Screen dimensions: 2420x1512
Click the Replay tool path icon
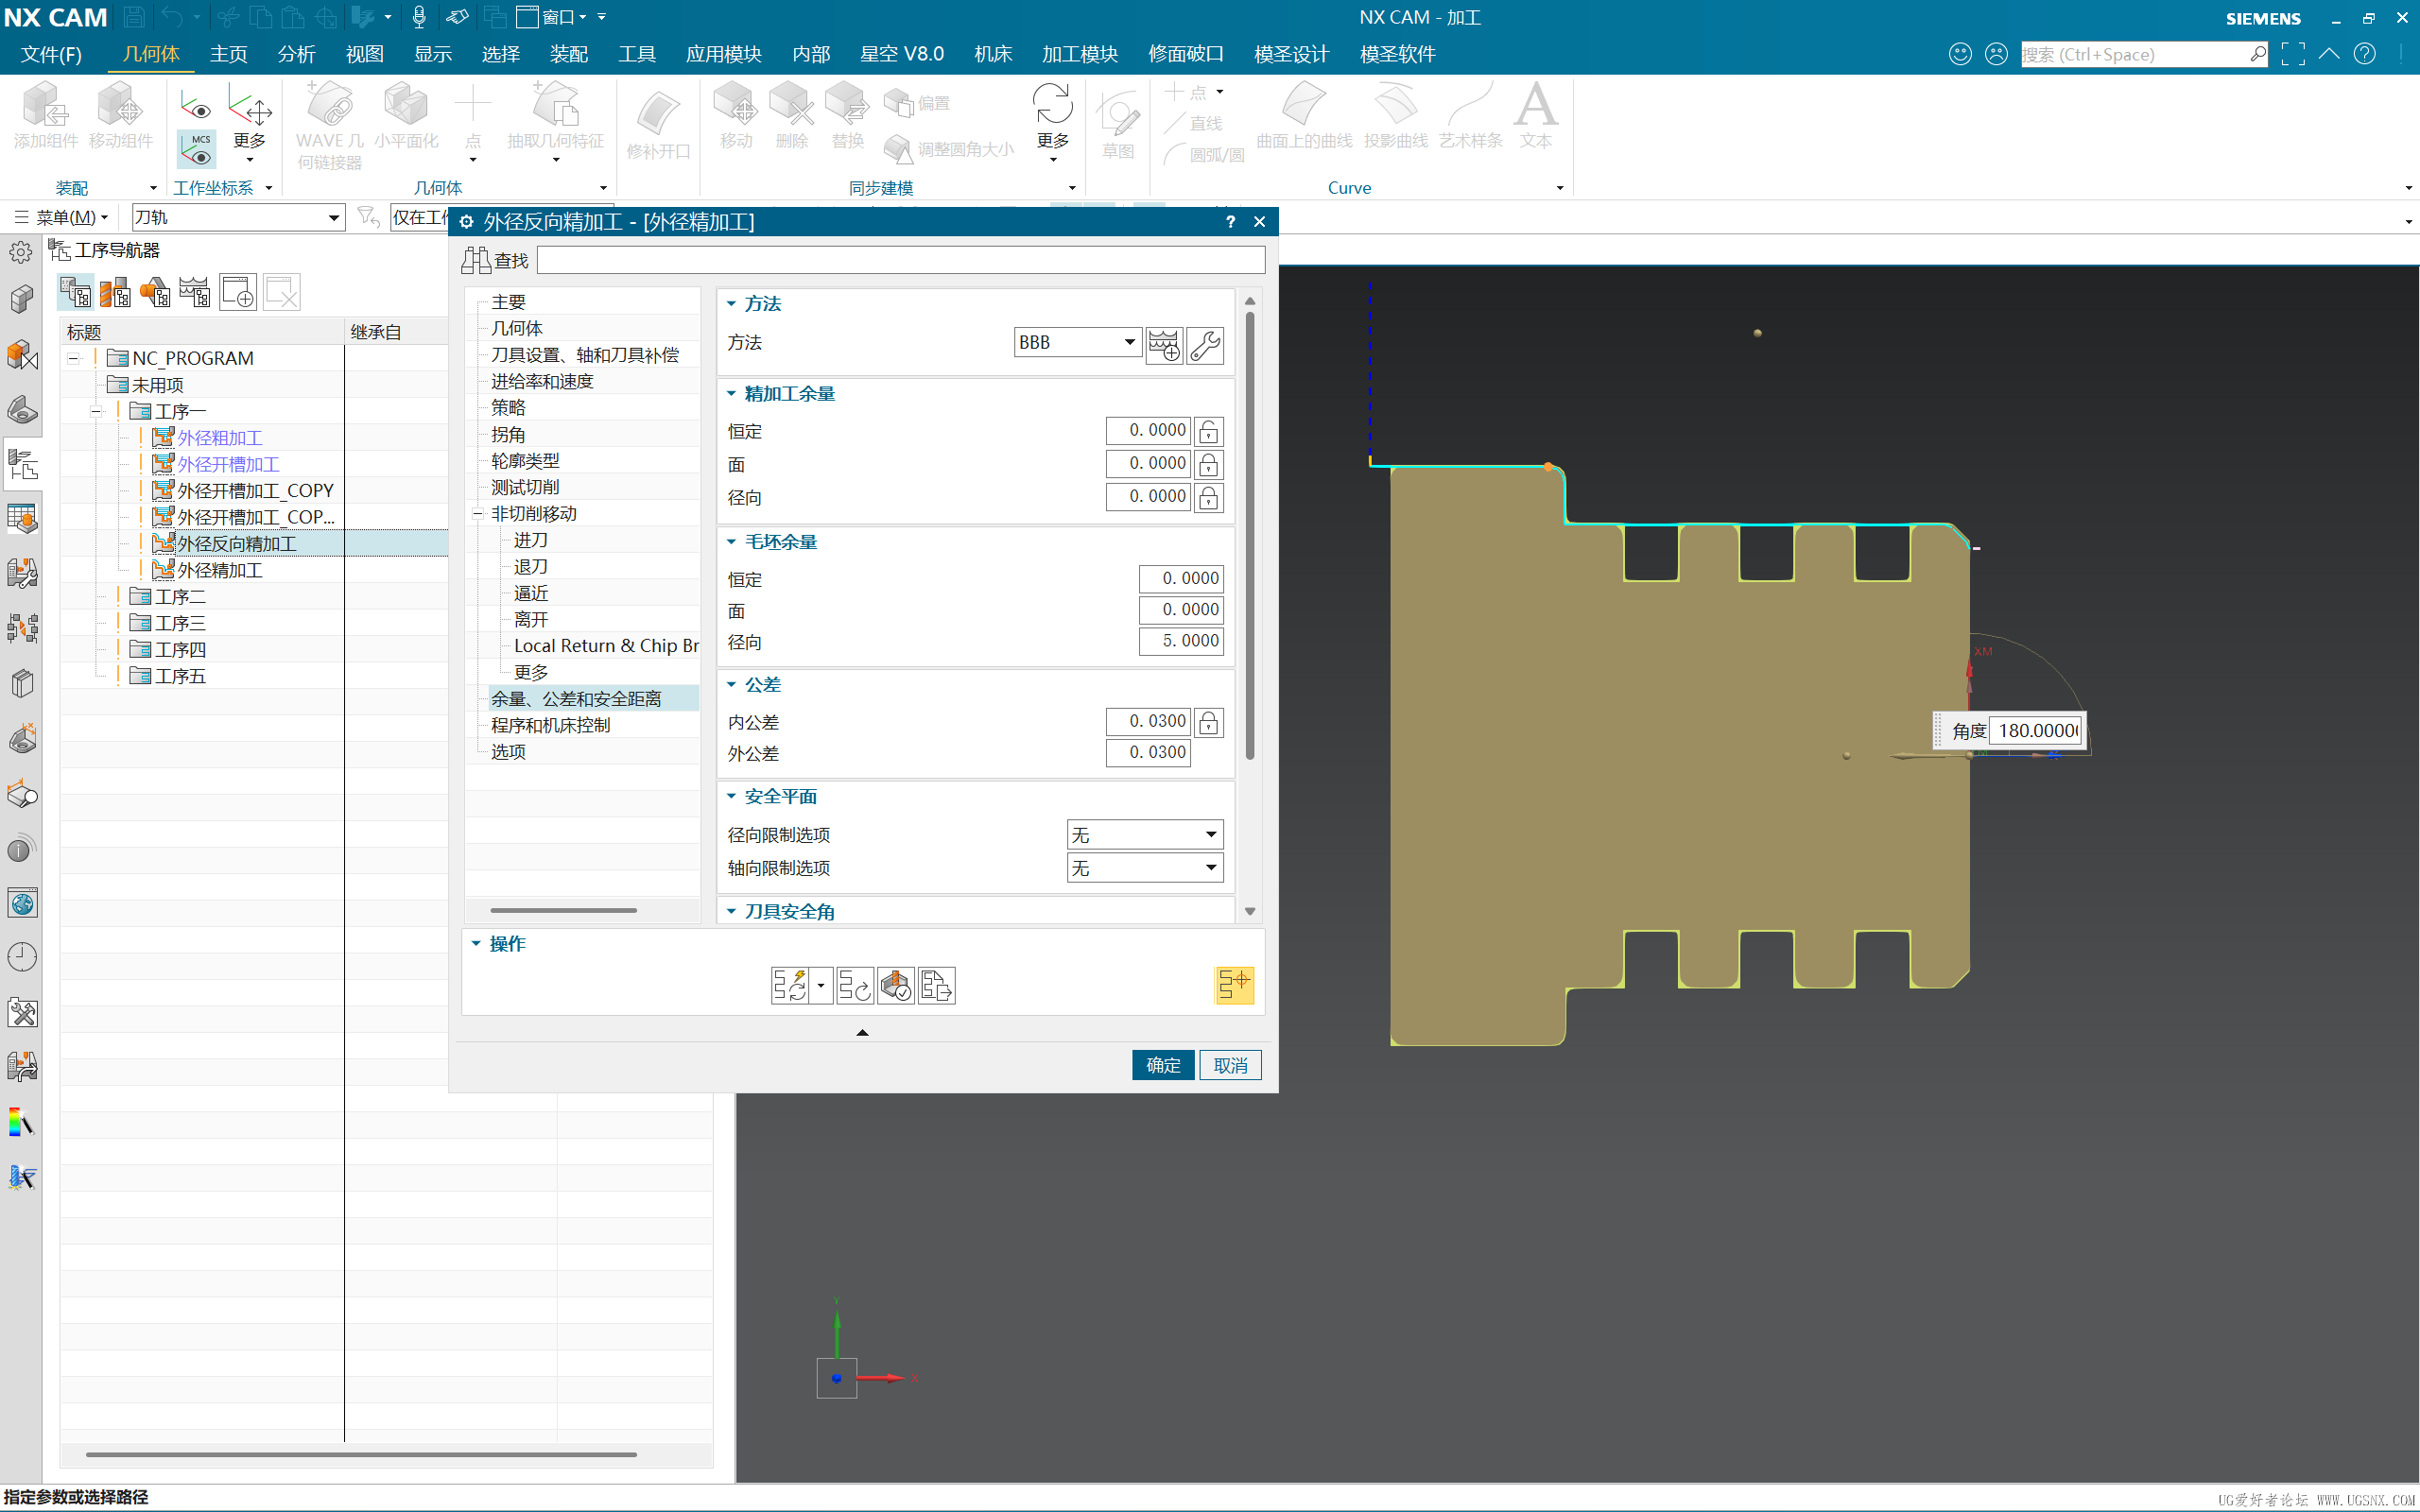point(854,985)
